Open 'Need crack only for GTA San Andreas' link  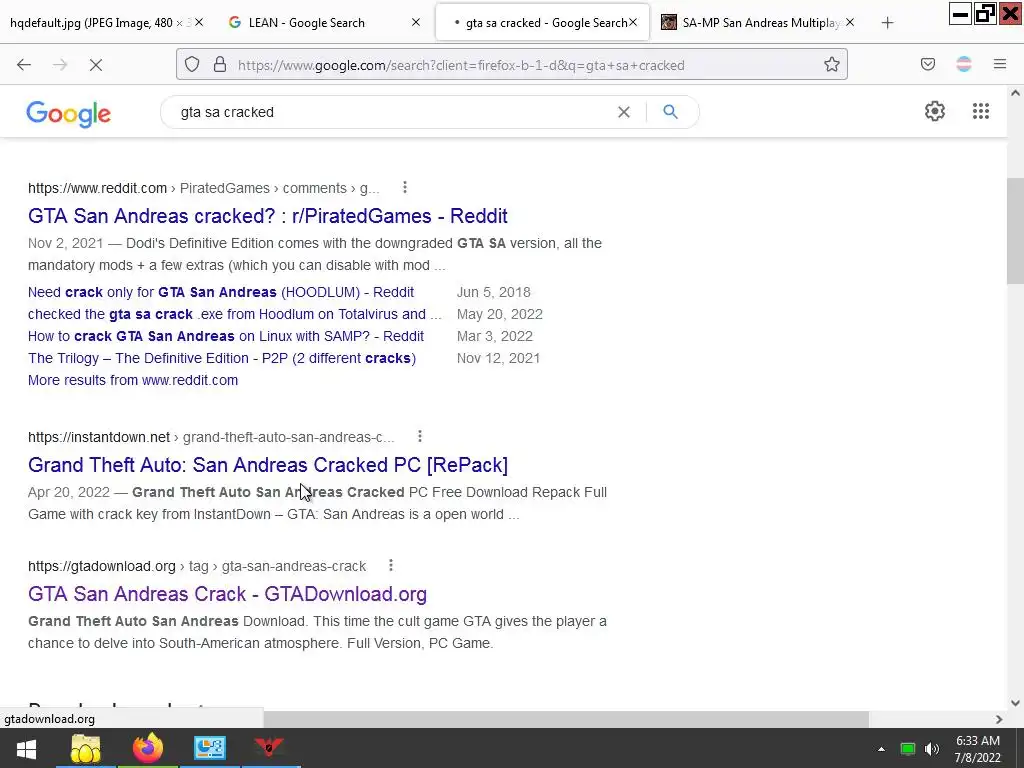click(x=221, y=292)
